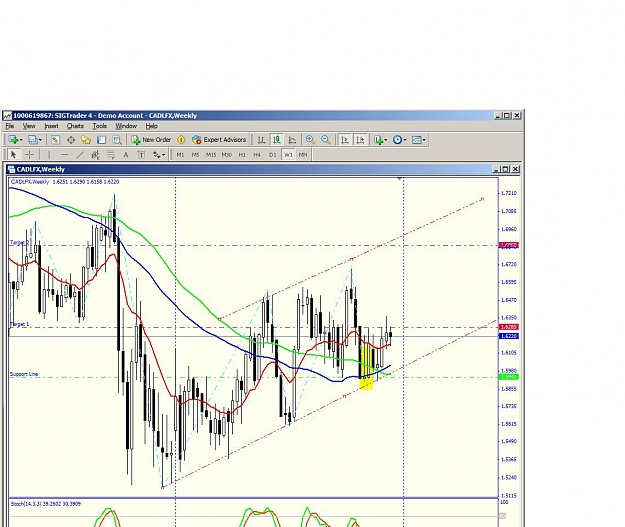The image size is (625, 527).
Task: Click the blue 1.6220 current price tag
Action: (x=509, y=336)
